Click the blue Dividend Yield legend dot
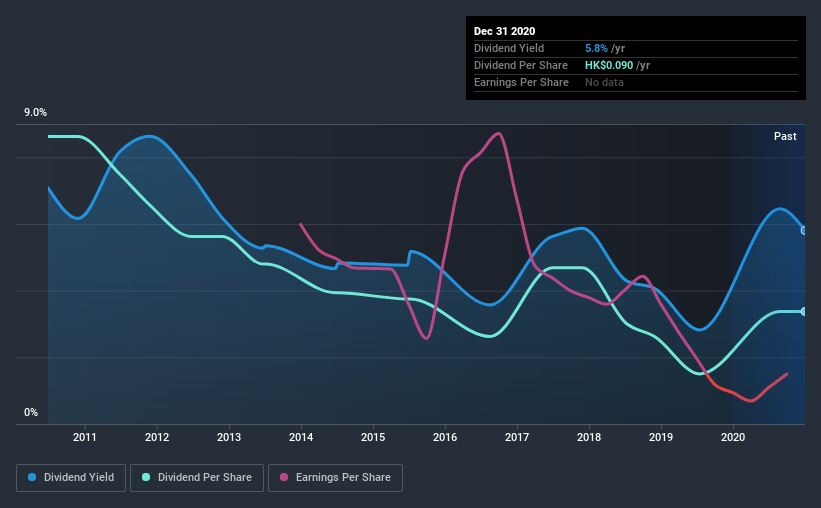Image resolution: width=821 pixels, height=508 pixels. tap(32, 477)
